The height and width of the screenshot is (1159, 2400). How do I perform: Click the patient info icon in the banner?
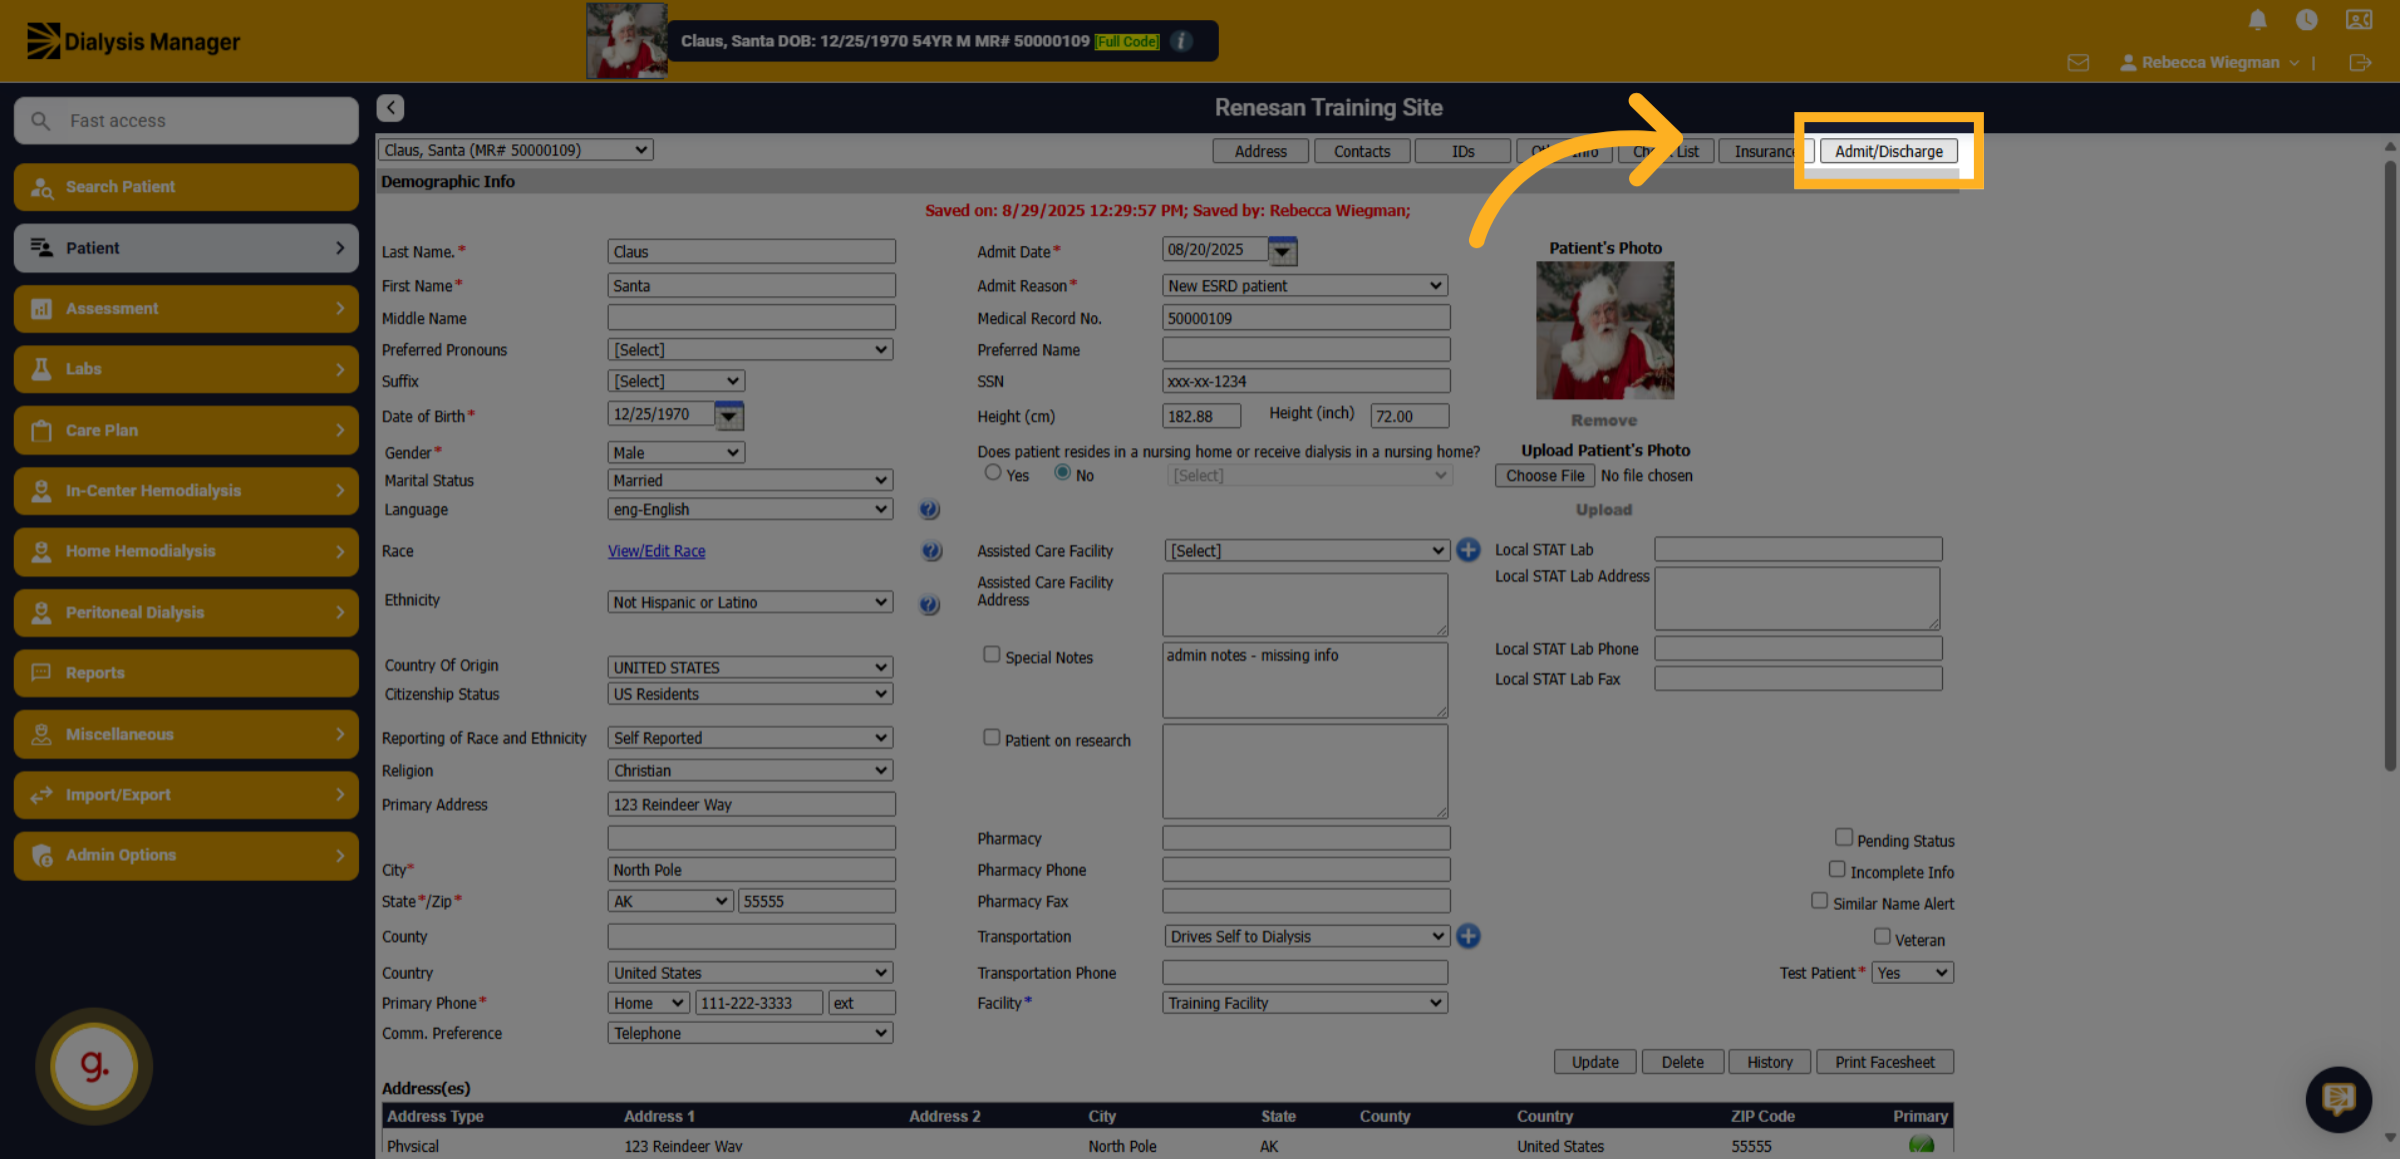[1181, 41]
